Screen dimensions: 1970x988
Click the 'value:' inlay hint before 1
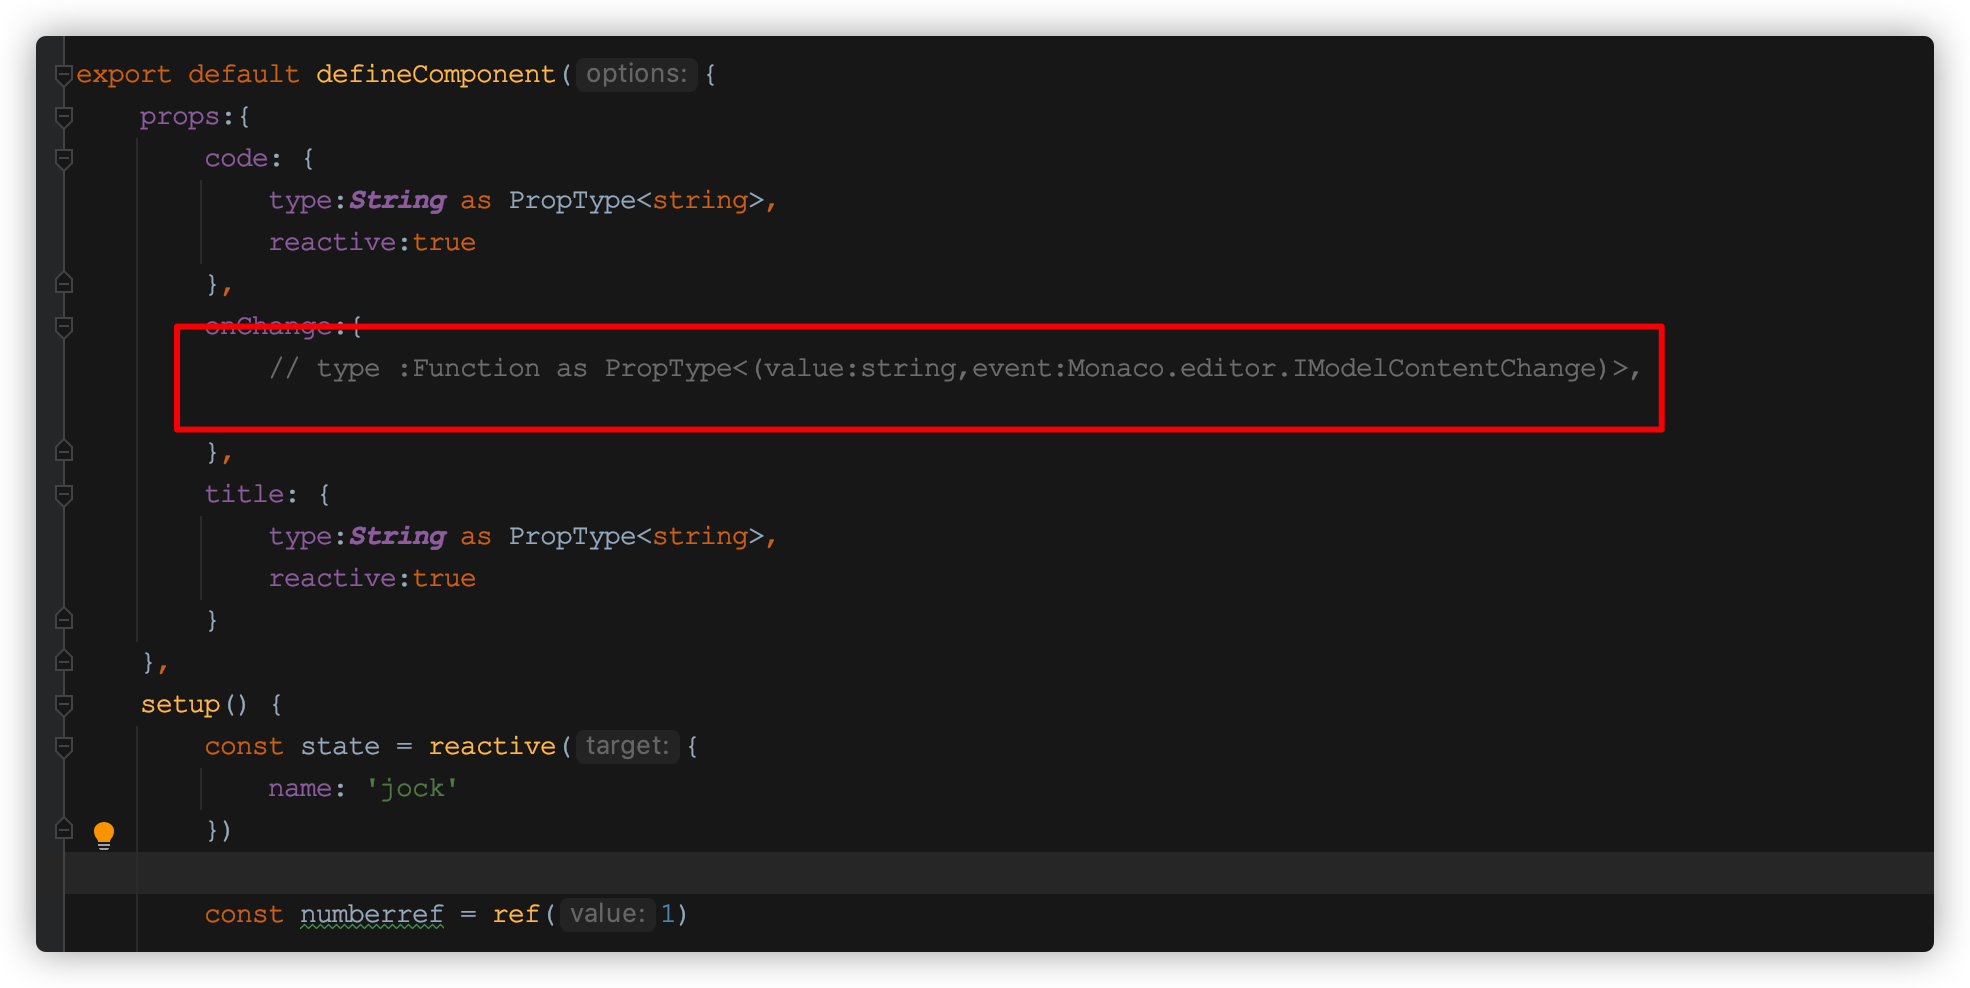(x=607, y=914)
